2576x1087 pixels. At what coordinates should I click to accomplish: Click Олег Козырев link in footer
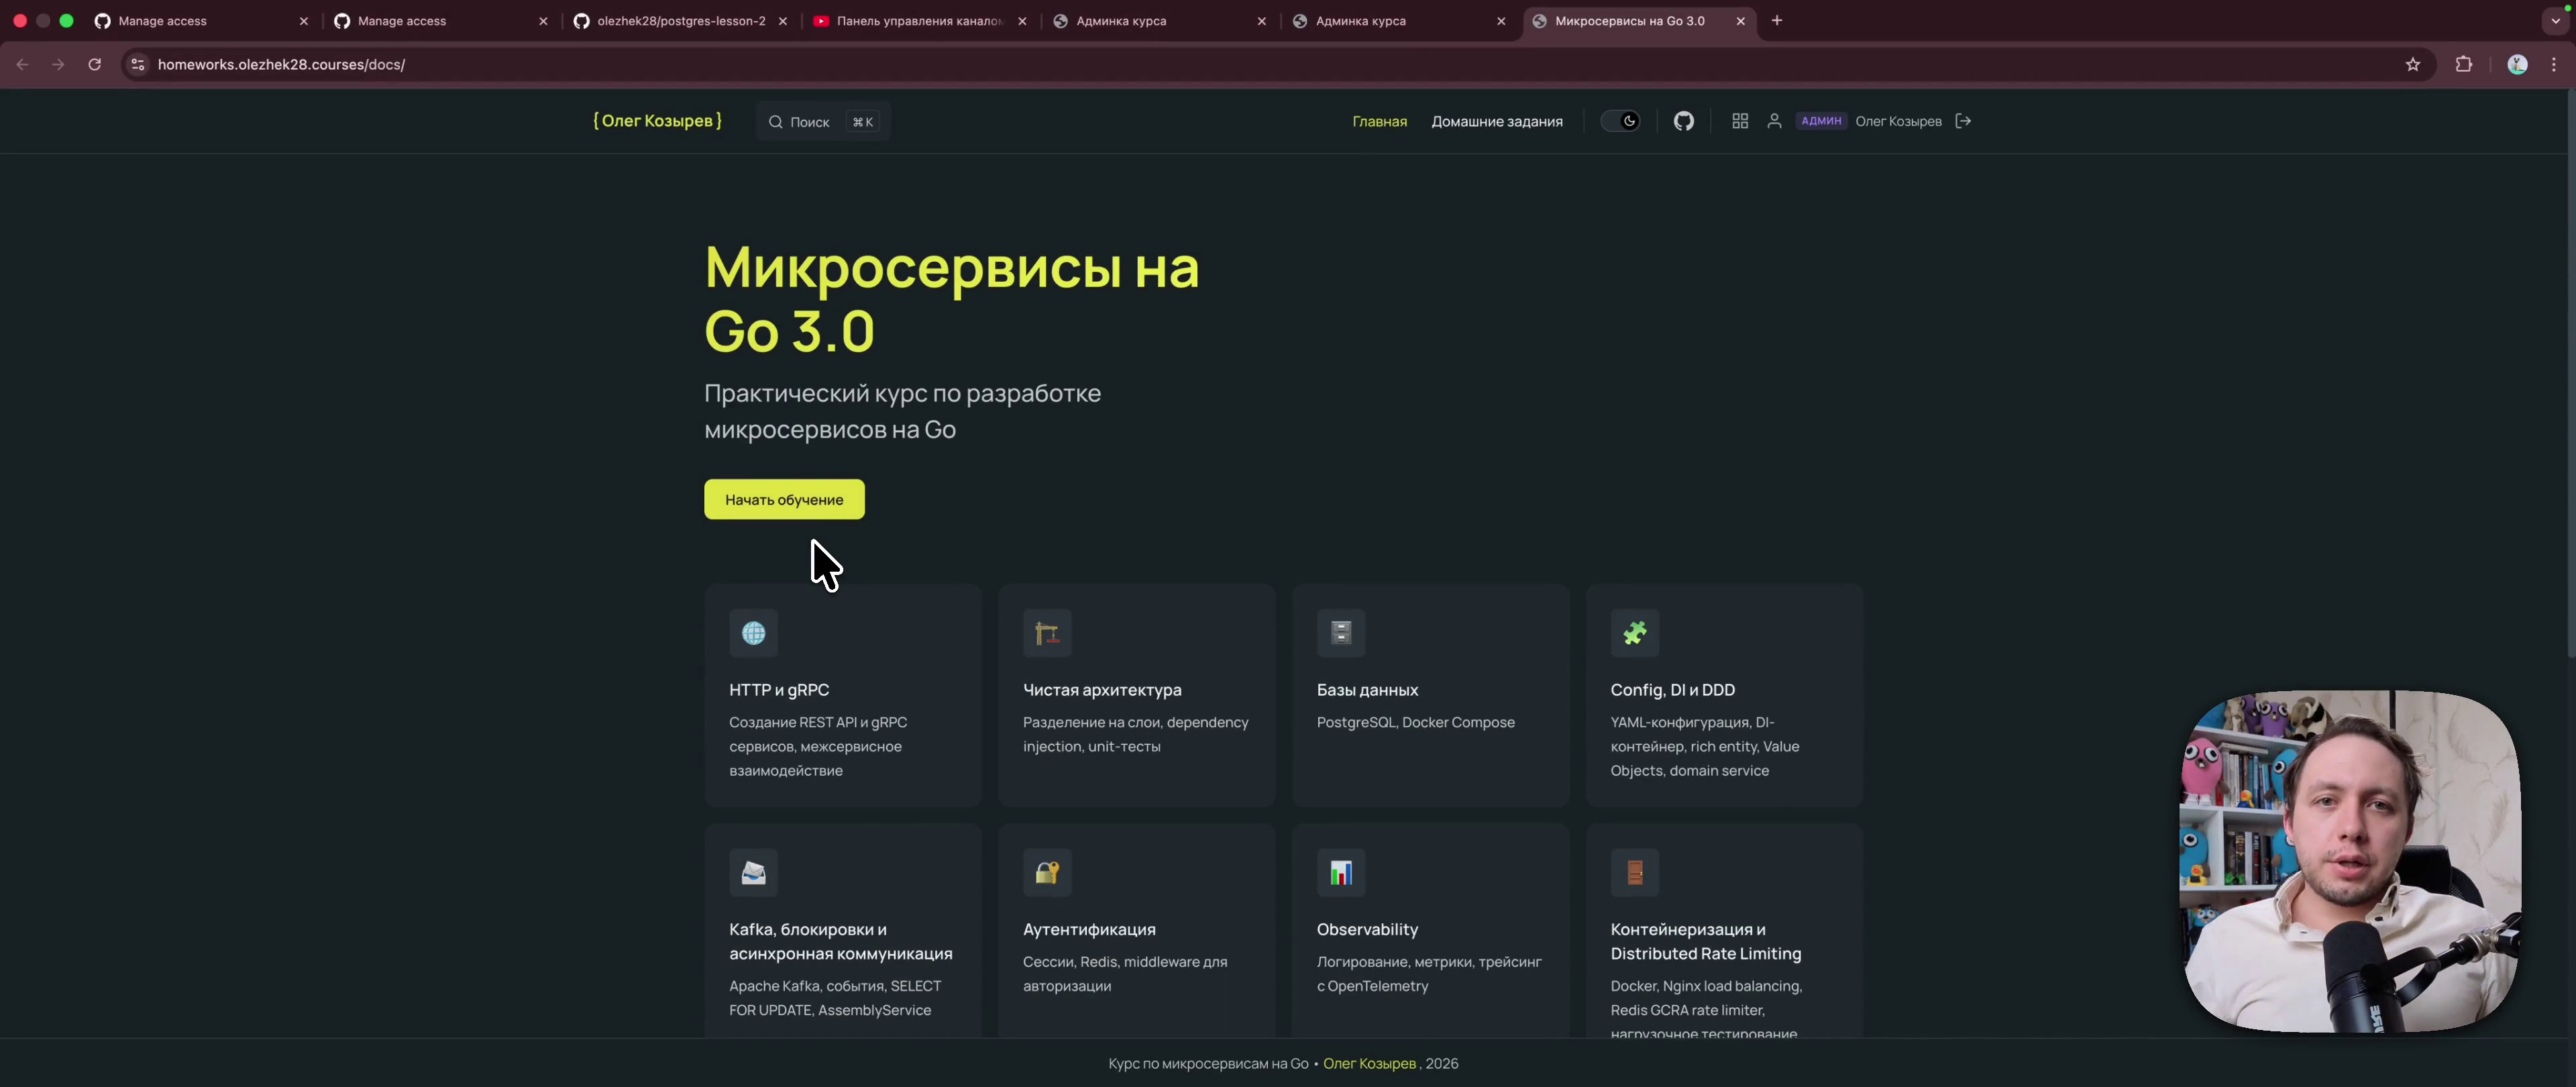(1369, 1064)
